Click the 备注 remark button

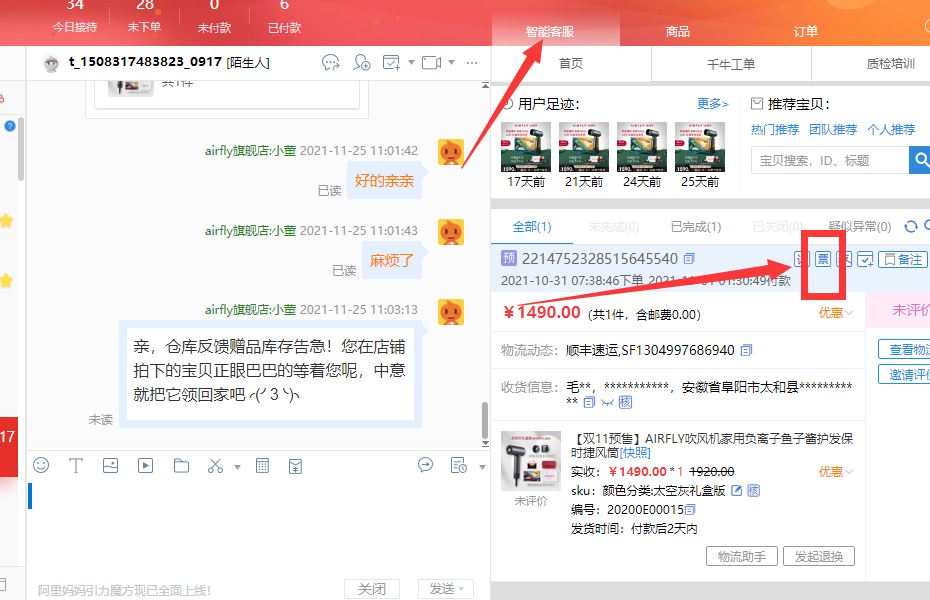(x=902, y=260)
